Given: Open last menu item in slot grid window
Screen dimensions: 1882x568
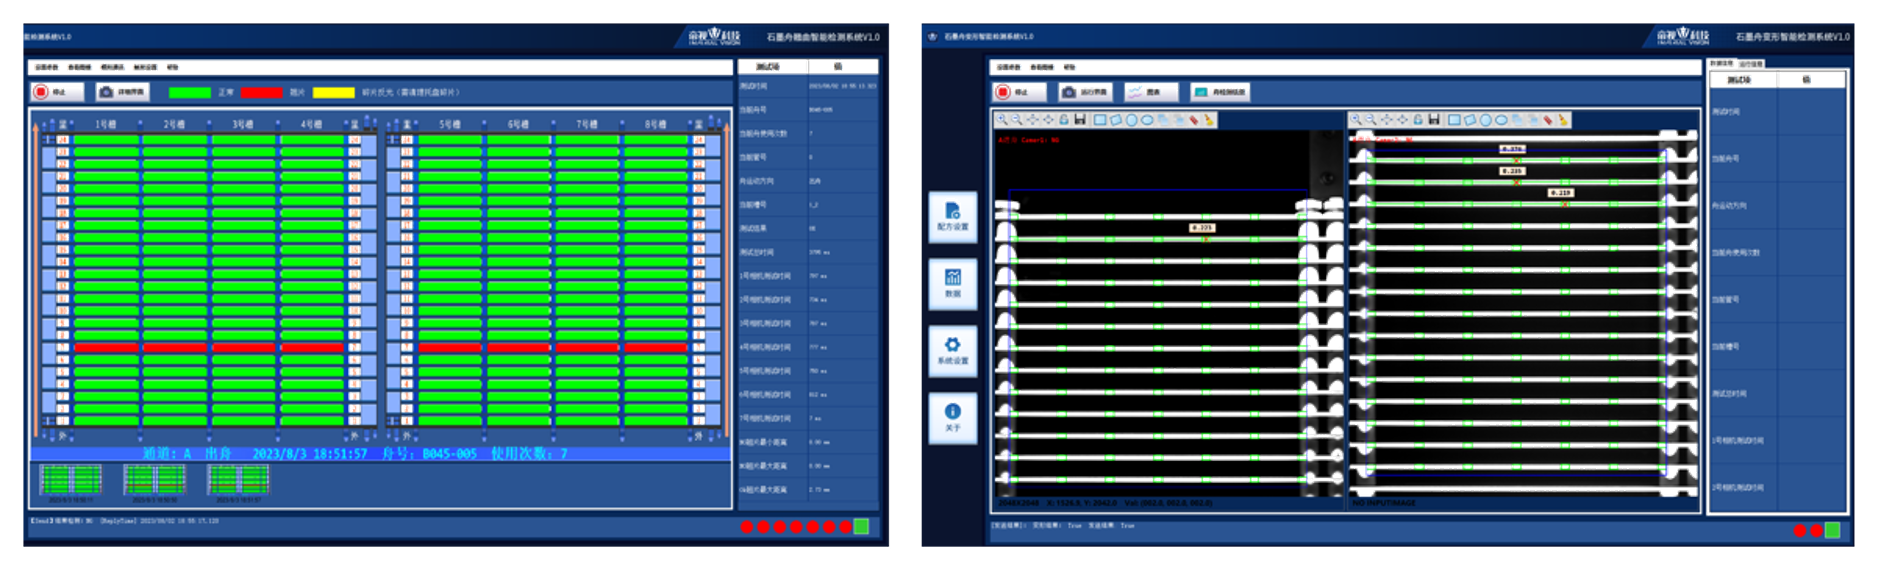Looking at the screenshot, I should pyautogui.click(x=172, y=67).
